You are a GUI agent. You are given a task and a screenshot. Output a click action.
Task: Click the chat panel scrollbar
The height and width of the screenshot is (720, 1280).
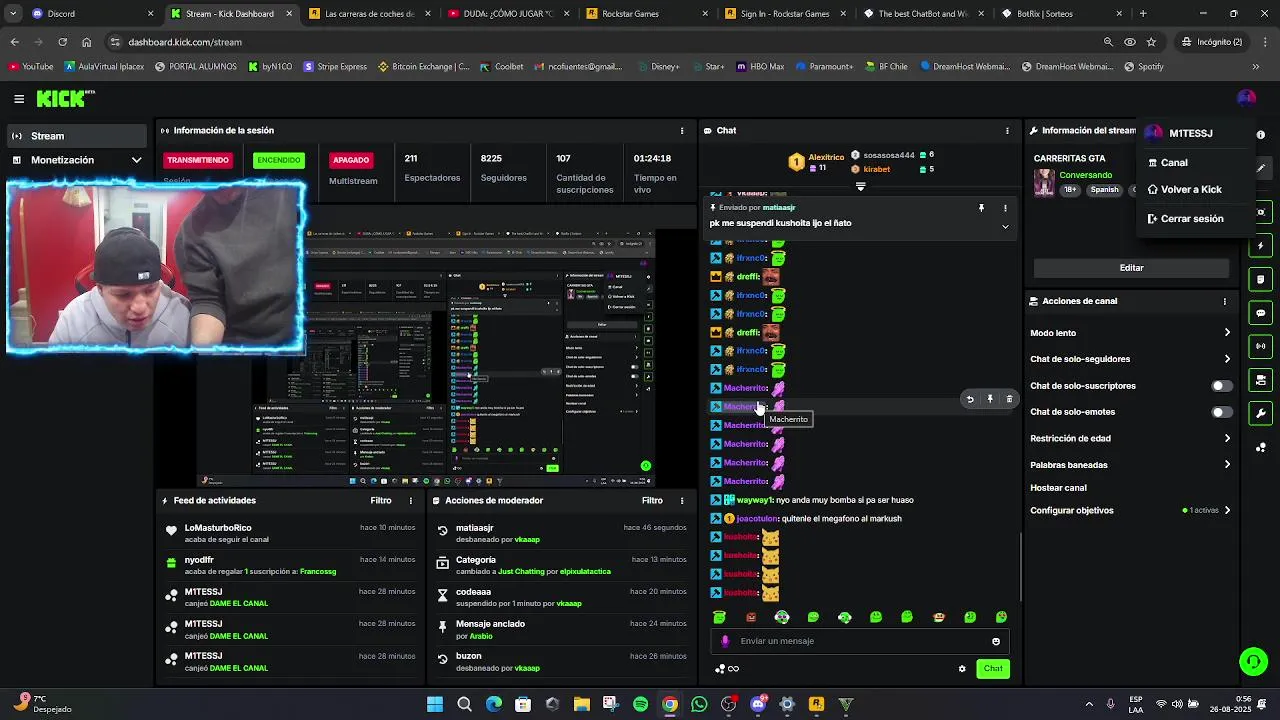point(1020,568)
